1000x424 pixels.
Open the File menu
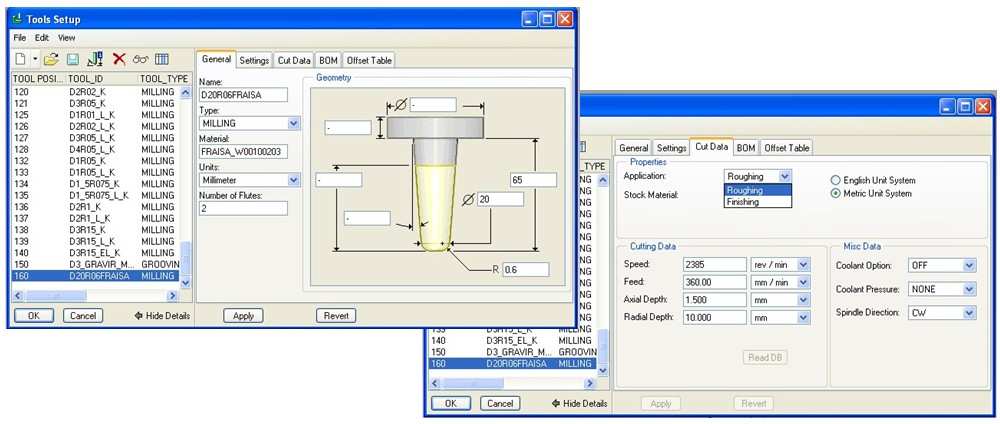pos(20,38)
